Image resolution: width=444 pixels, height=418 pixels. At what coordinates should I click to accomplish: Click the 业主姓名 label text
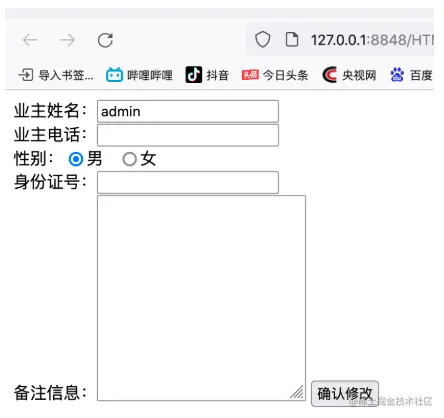tap(50, 111)
